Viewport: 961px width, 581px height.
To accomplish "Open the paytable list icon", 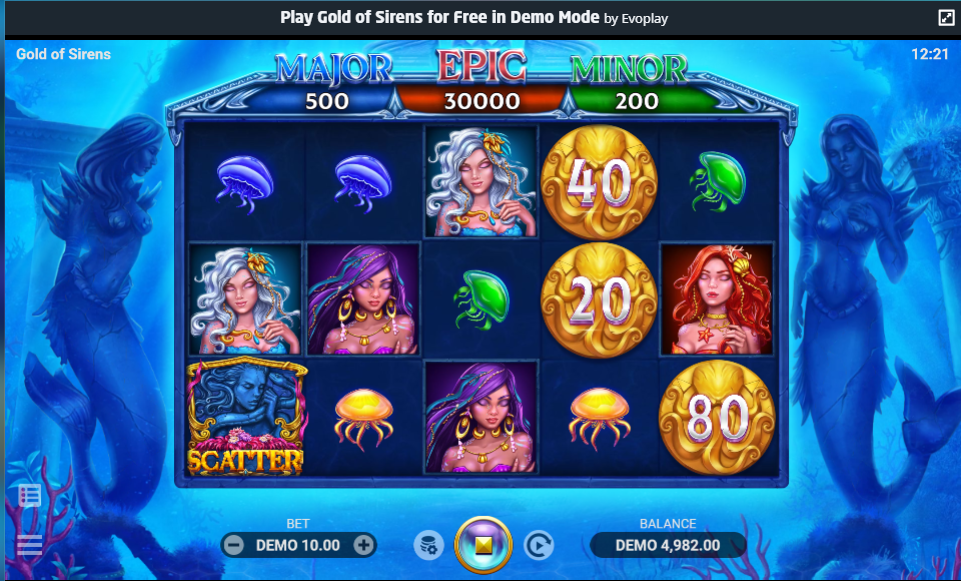I will click(x=29, y=495).
